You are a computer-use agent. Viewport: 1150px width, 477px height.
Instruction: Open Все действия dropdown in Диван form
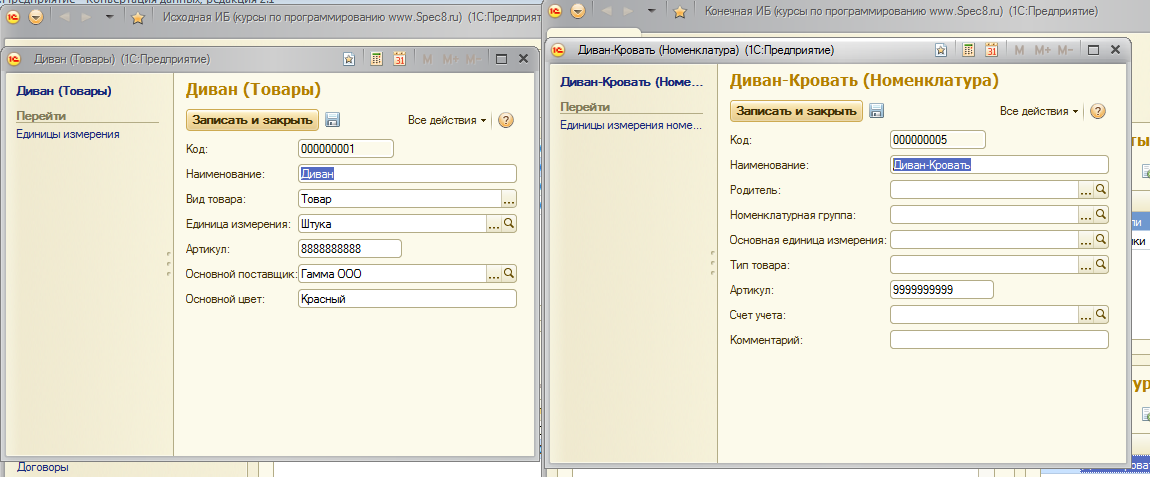(x=447, y=120)
